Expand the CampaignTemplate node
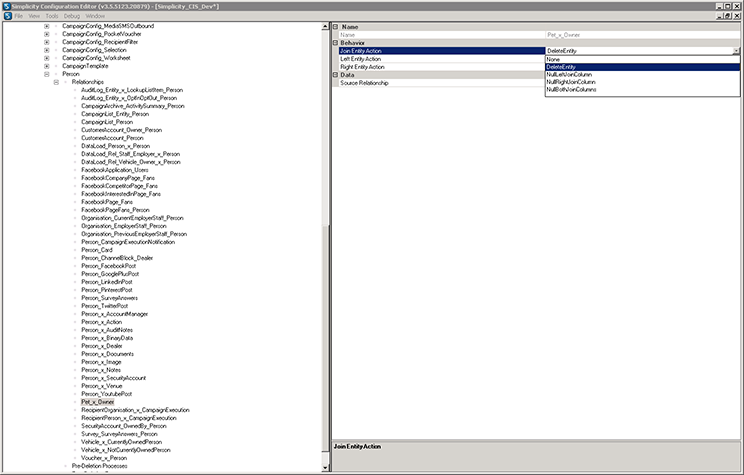 (46, 65)
